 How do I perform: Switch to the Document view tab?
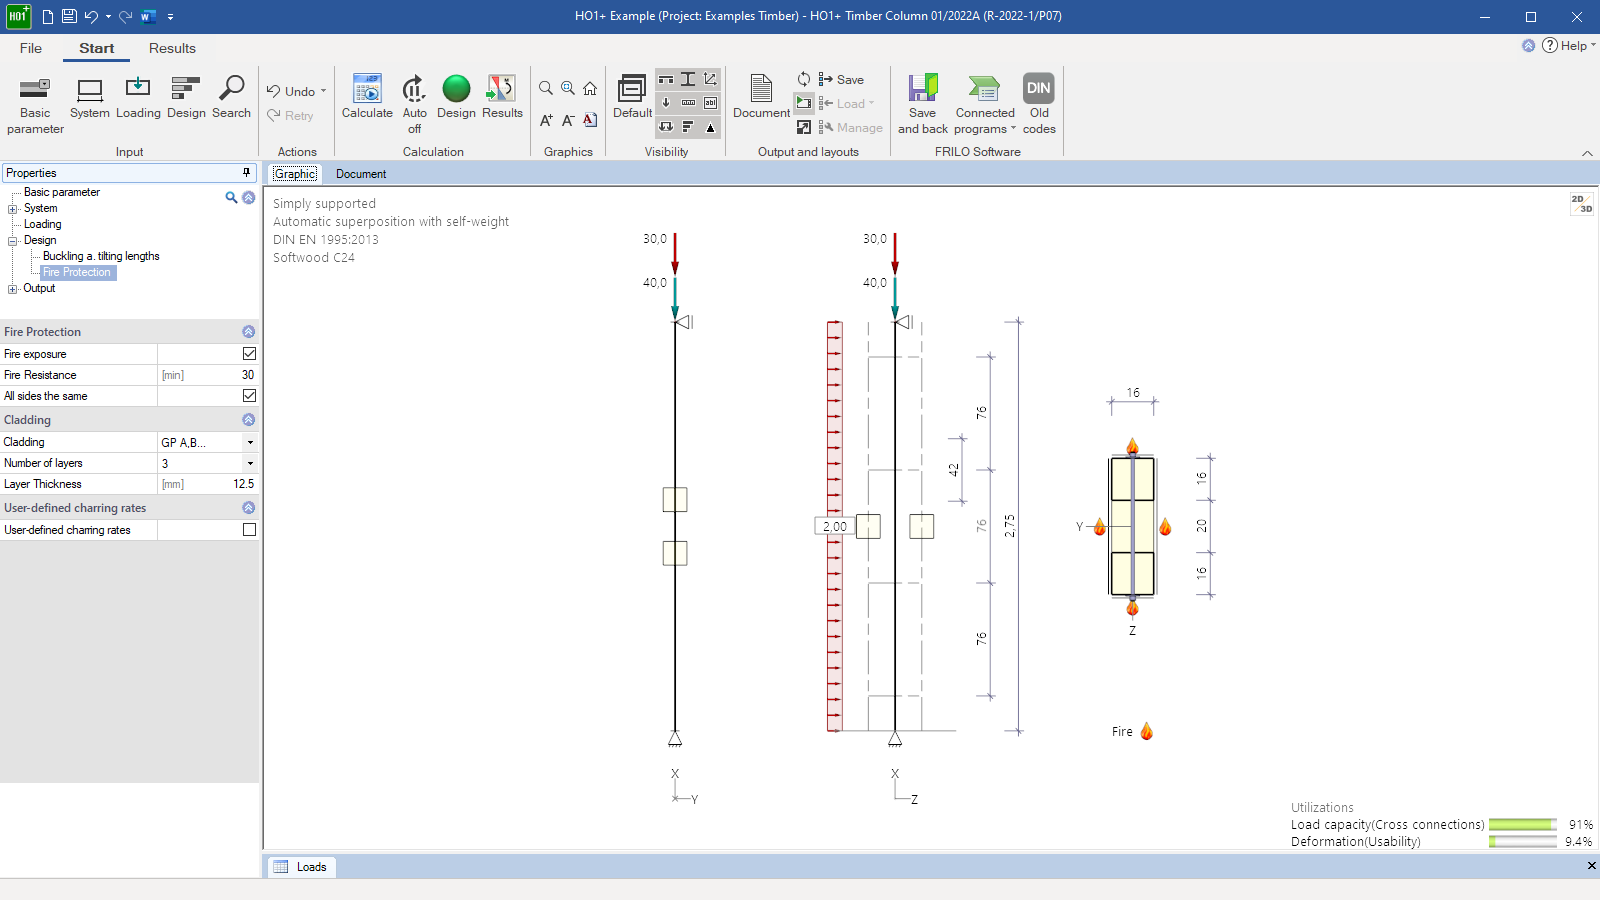[x=361, y=174]
